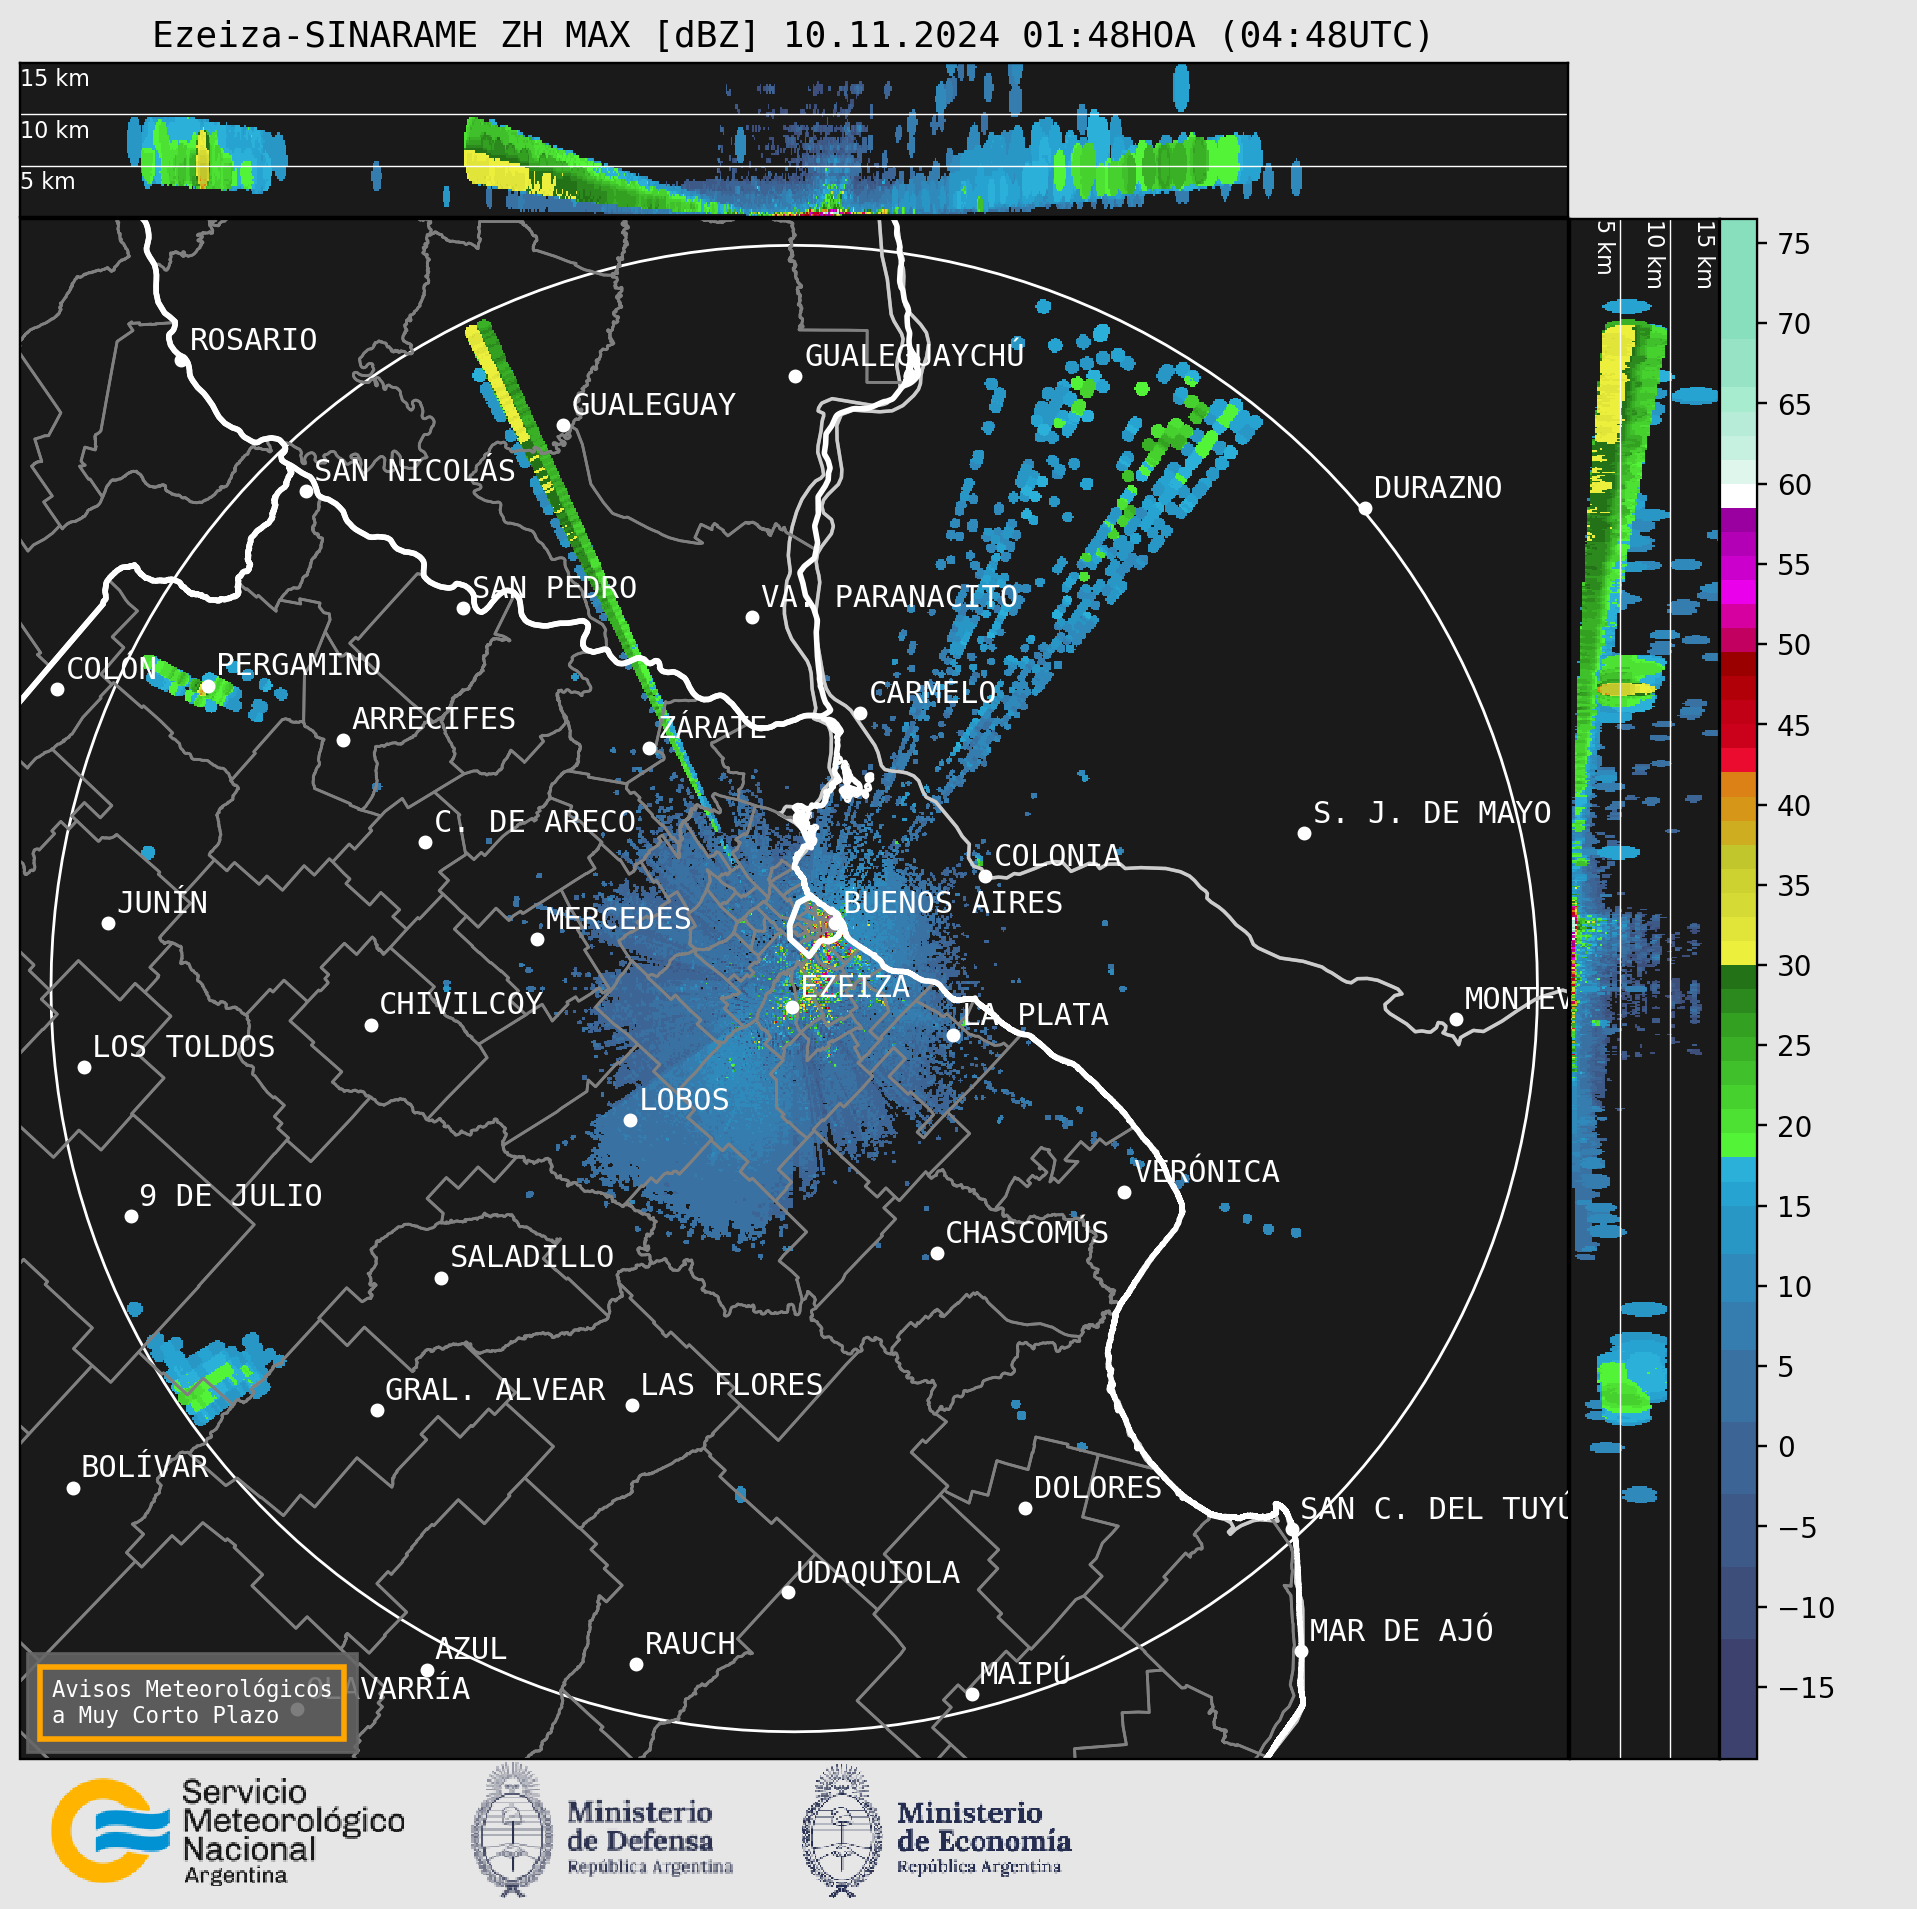
Task: Click the Ministerio de Economía emblem
Action: point(842,1830)
